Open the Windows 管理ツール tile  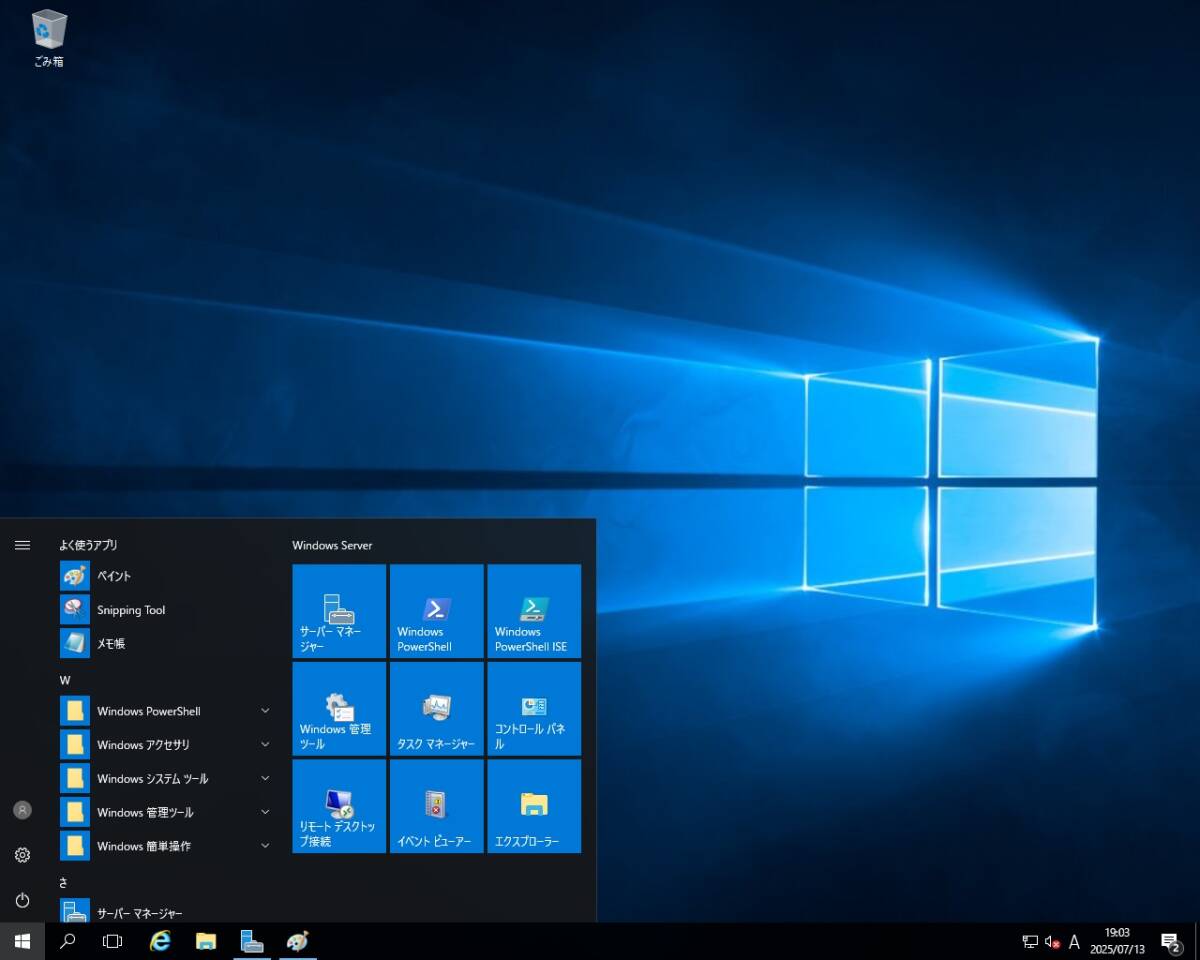pos(339,709)
